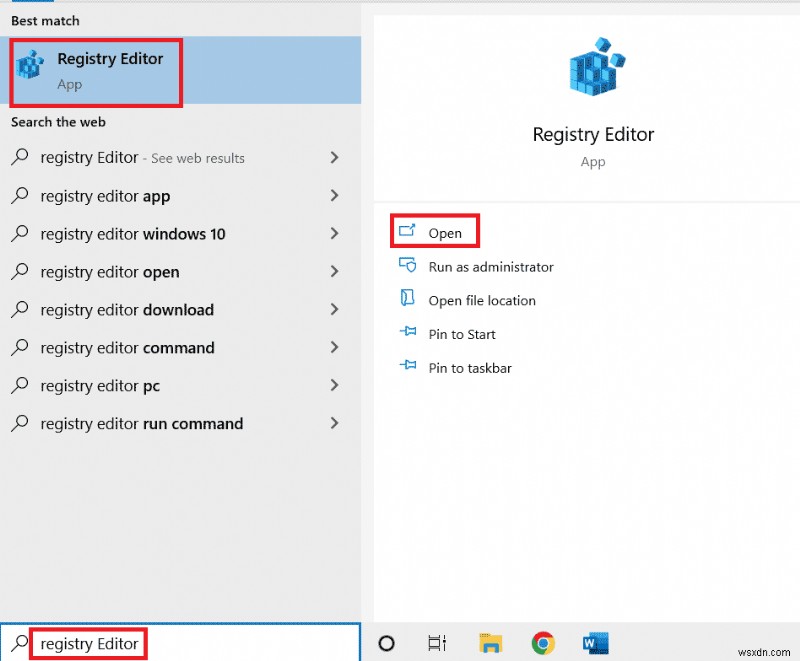Choose Open file location

482,300
